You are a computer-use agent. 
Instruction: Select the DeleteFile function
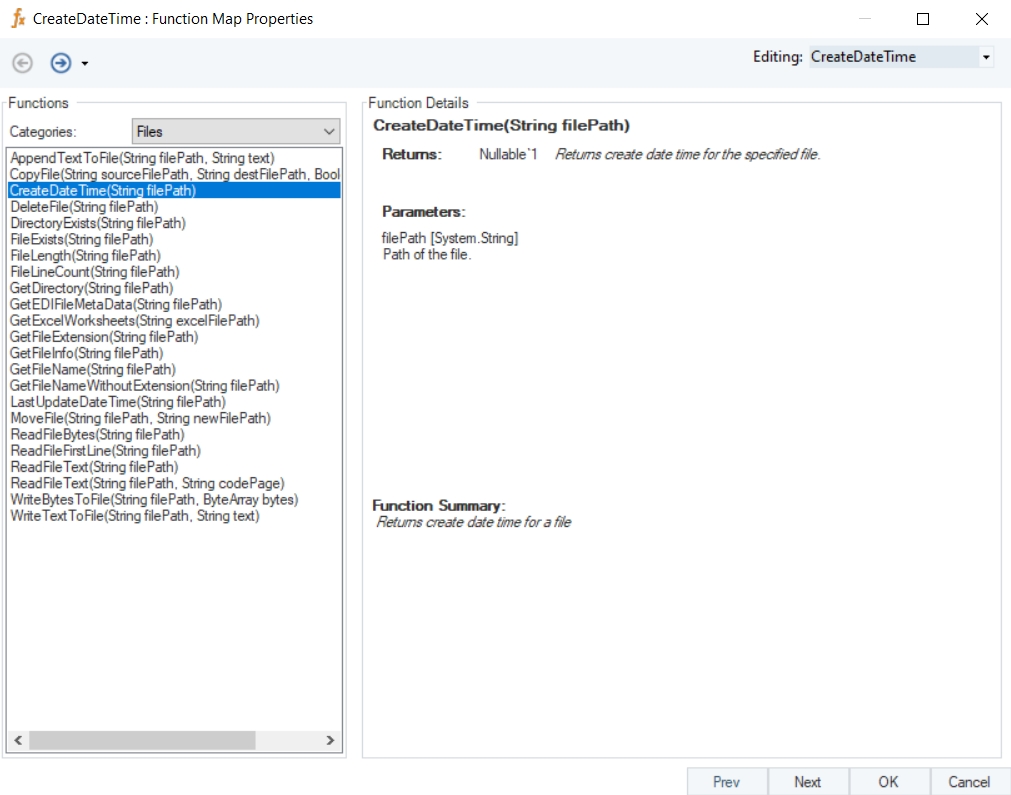coord(84,207)
